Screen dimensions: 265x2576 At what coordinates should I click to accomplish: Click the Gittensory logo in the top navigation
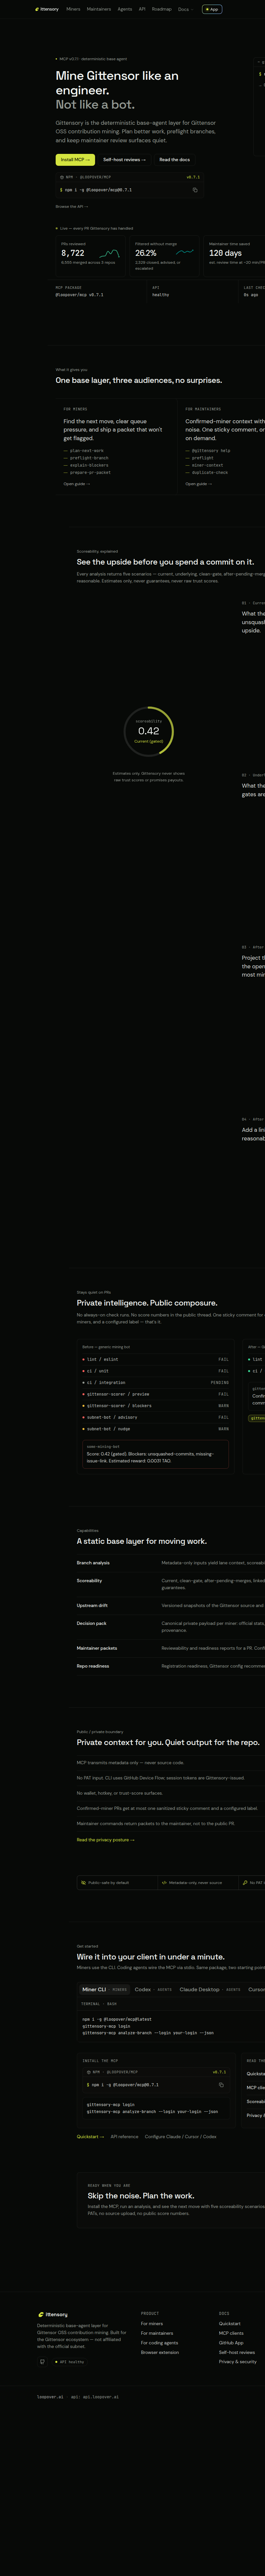click(x=47, y=9)
